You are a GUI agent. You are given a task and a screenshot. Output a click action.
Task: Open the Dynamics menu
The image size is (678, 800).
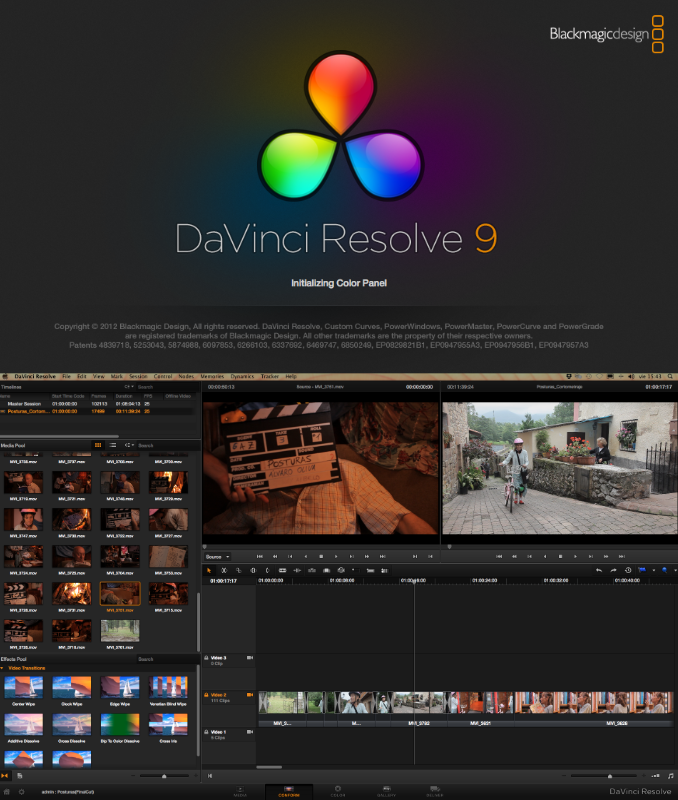click(x=242, y=377)
